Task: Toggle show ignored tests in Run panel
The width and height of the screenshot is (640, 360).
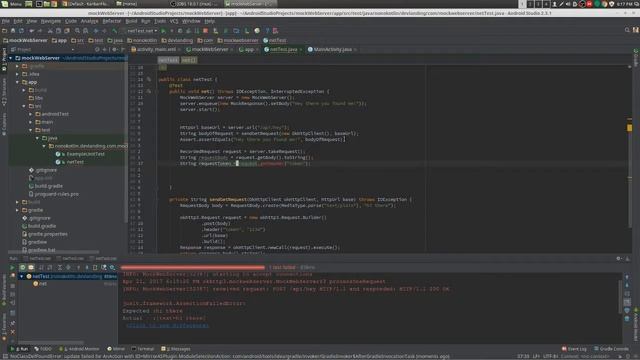Action: click(31, 267)
